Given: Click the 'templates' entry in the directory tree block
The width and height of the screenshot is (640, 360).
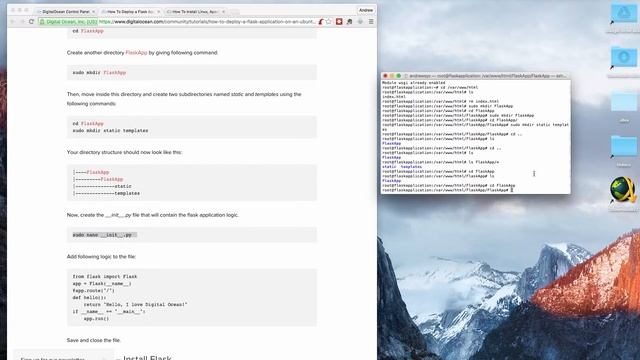Looking at the screenshot, I should coord(127,193).
